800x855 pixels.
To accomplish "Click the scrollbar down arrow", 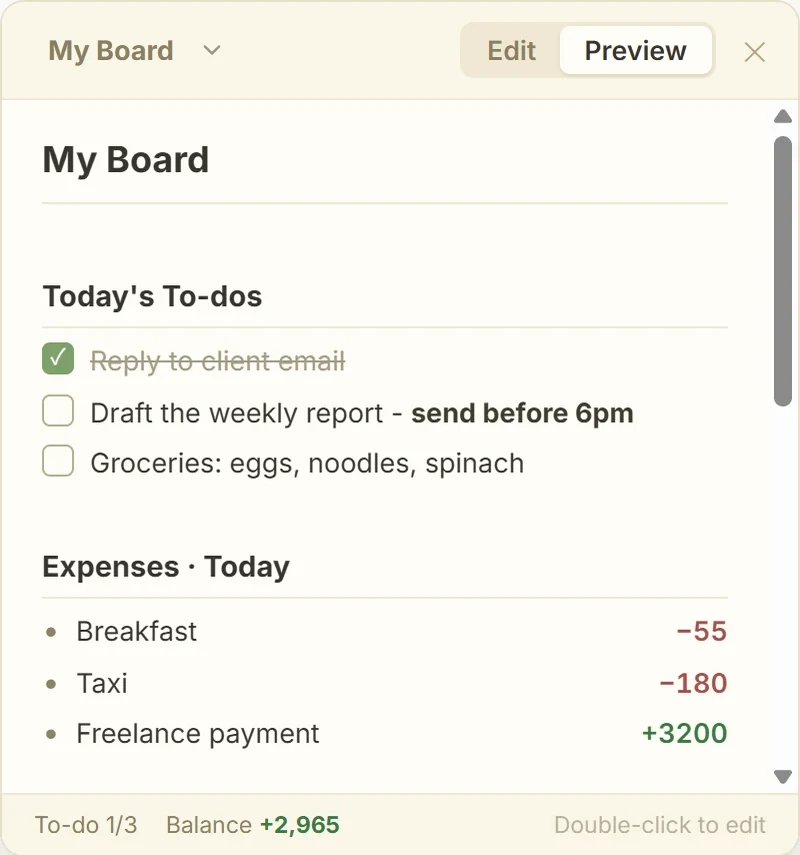I will [783, 776].
